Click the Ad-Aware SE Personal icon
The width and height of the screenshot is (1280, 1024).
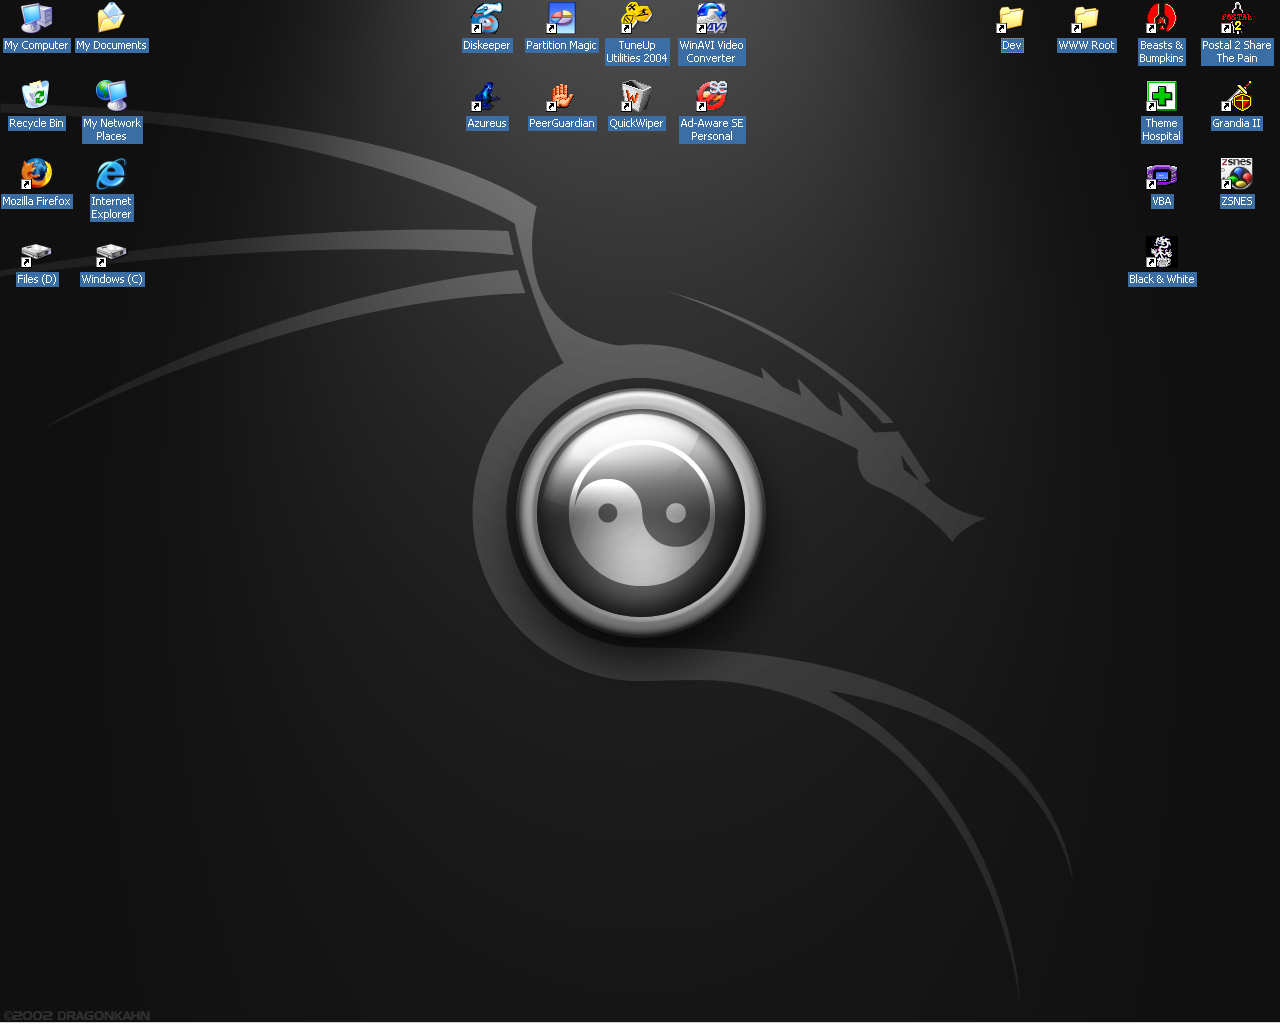tap(711, 96)
